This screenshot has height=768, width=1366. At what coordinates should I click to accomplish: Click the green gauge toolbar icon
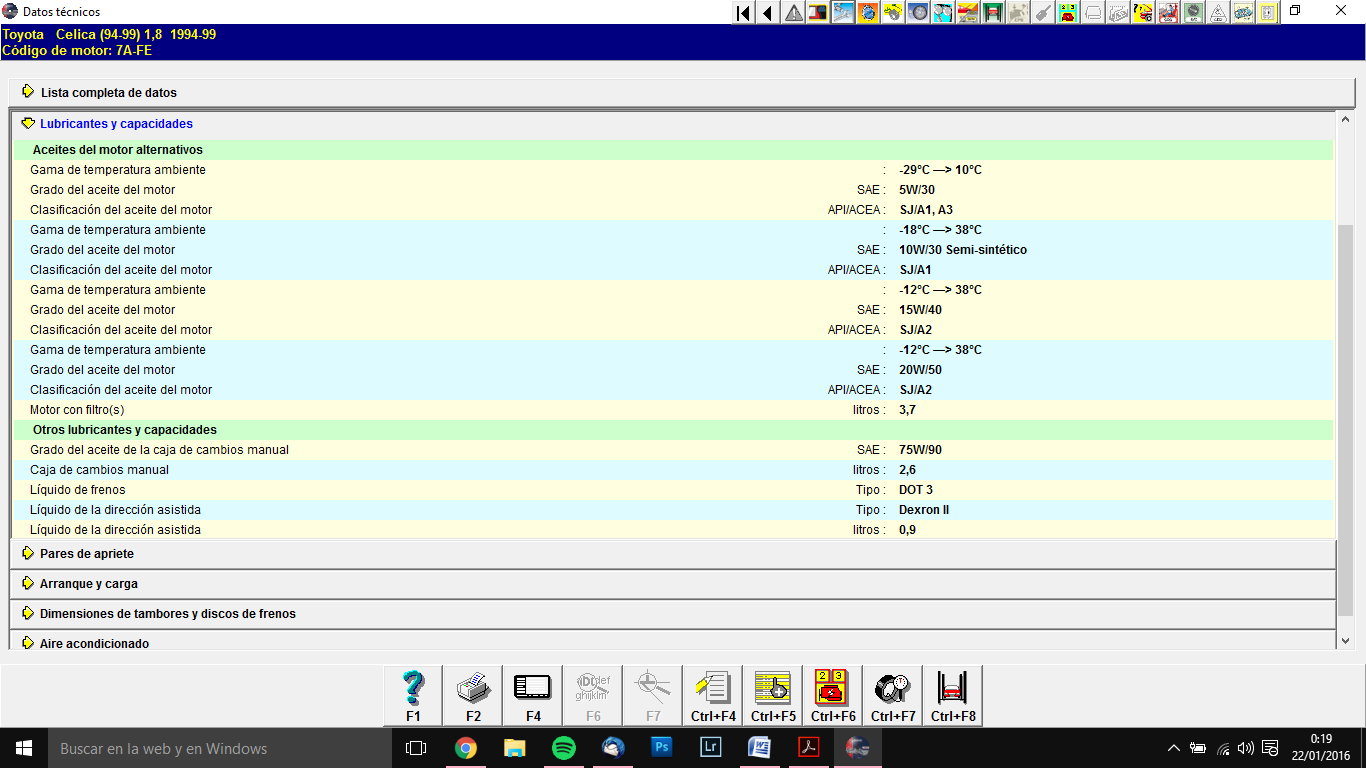click(x=1193, y=13)
